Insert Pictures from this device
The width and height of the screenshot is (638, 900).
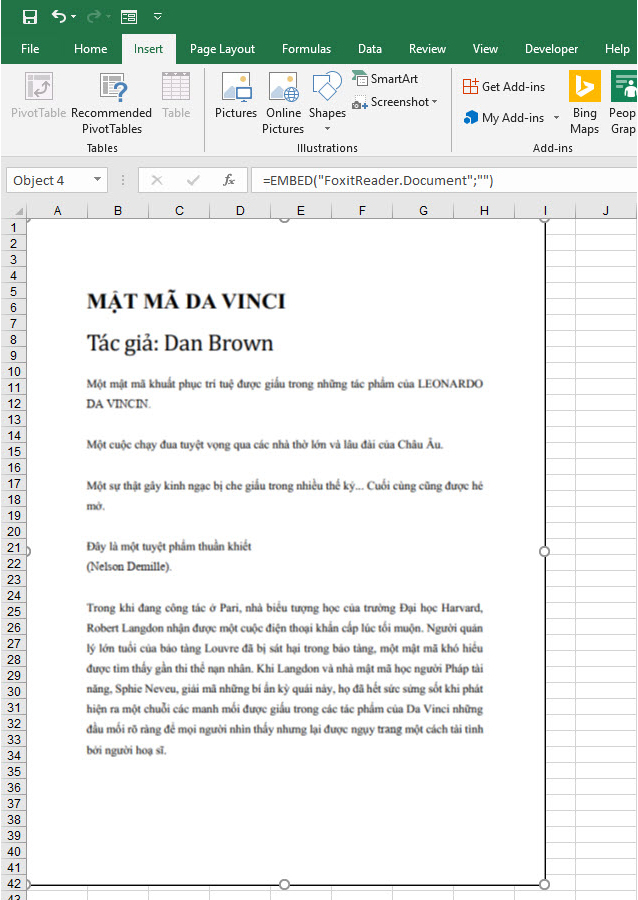[x=236, y=95]
